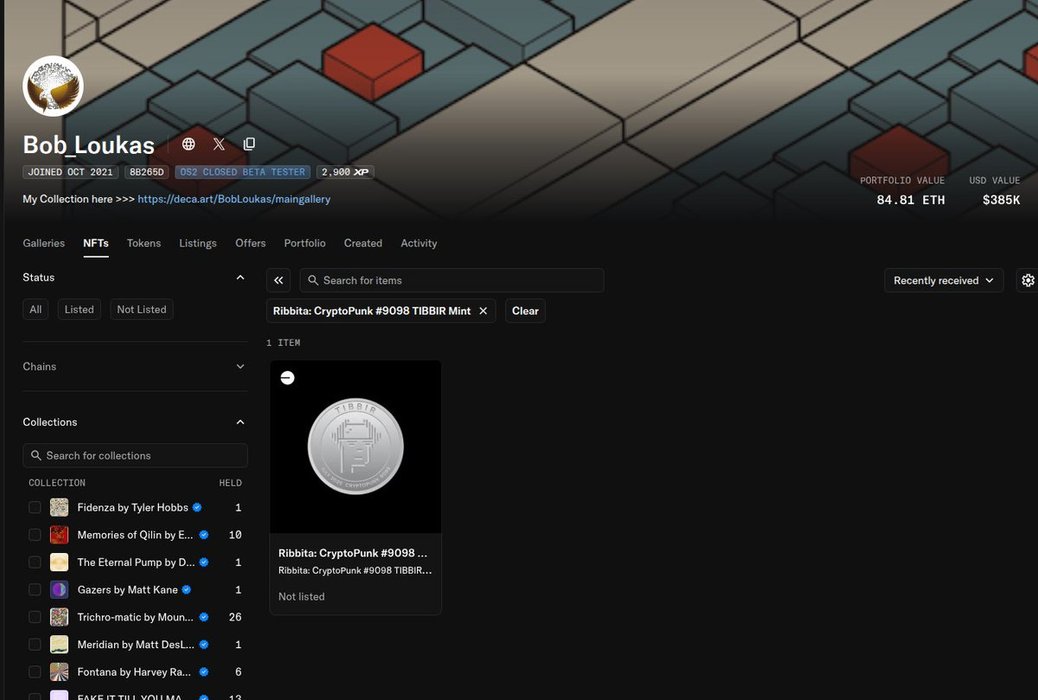Enable the Memories of Qilin collection checkbox
The height and width of the screenshot is (700, 1038).
click(35, 535)
